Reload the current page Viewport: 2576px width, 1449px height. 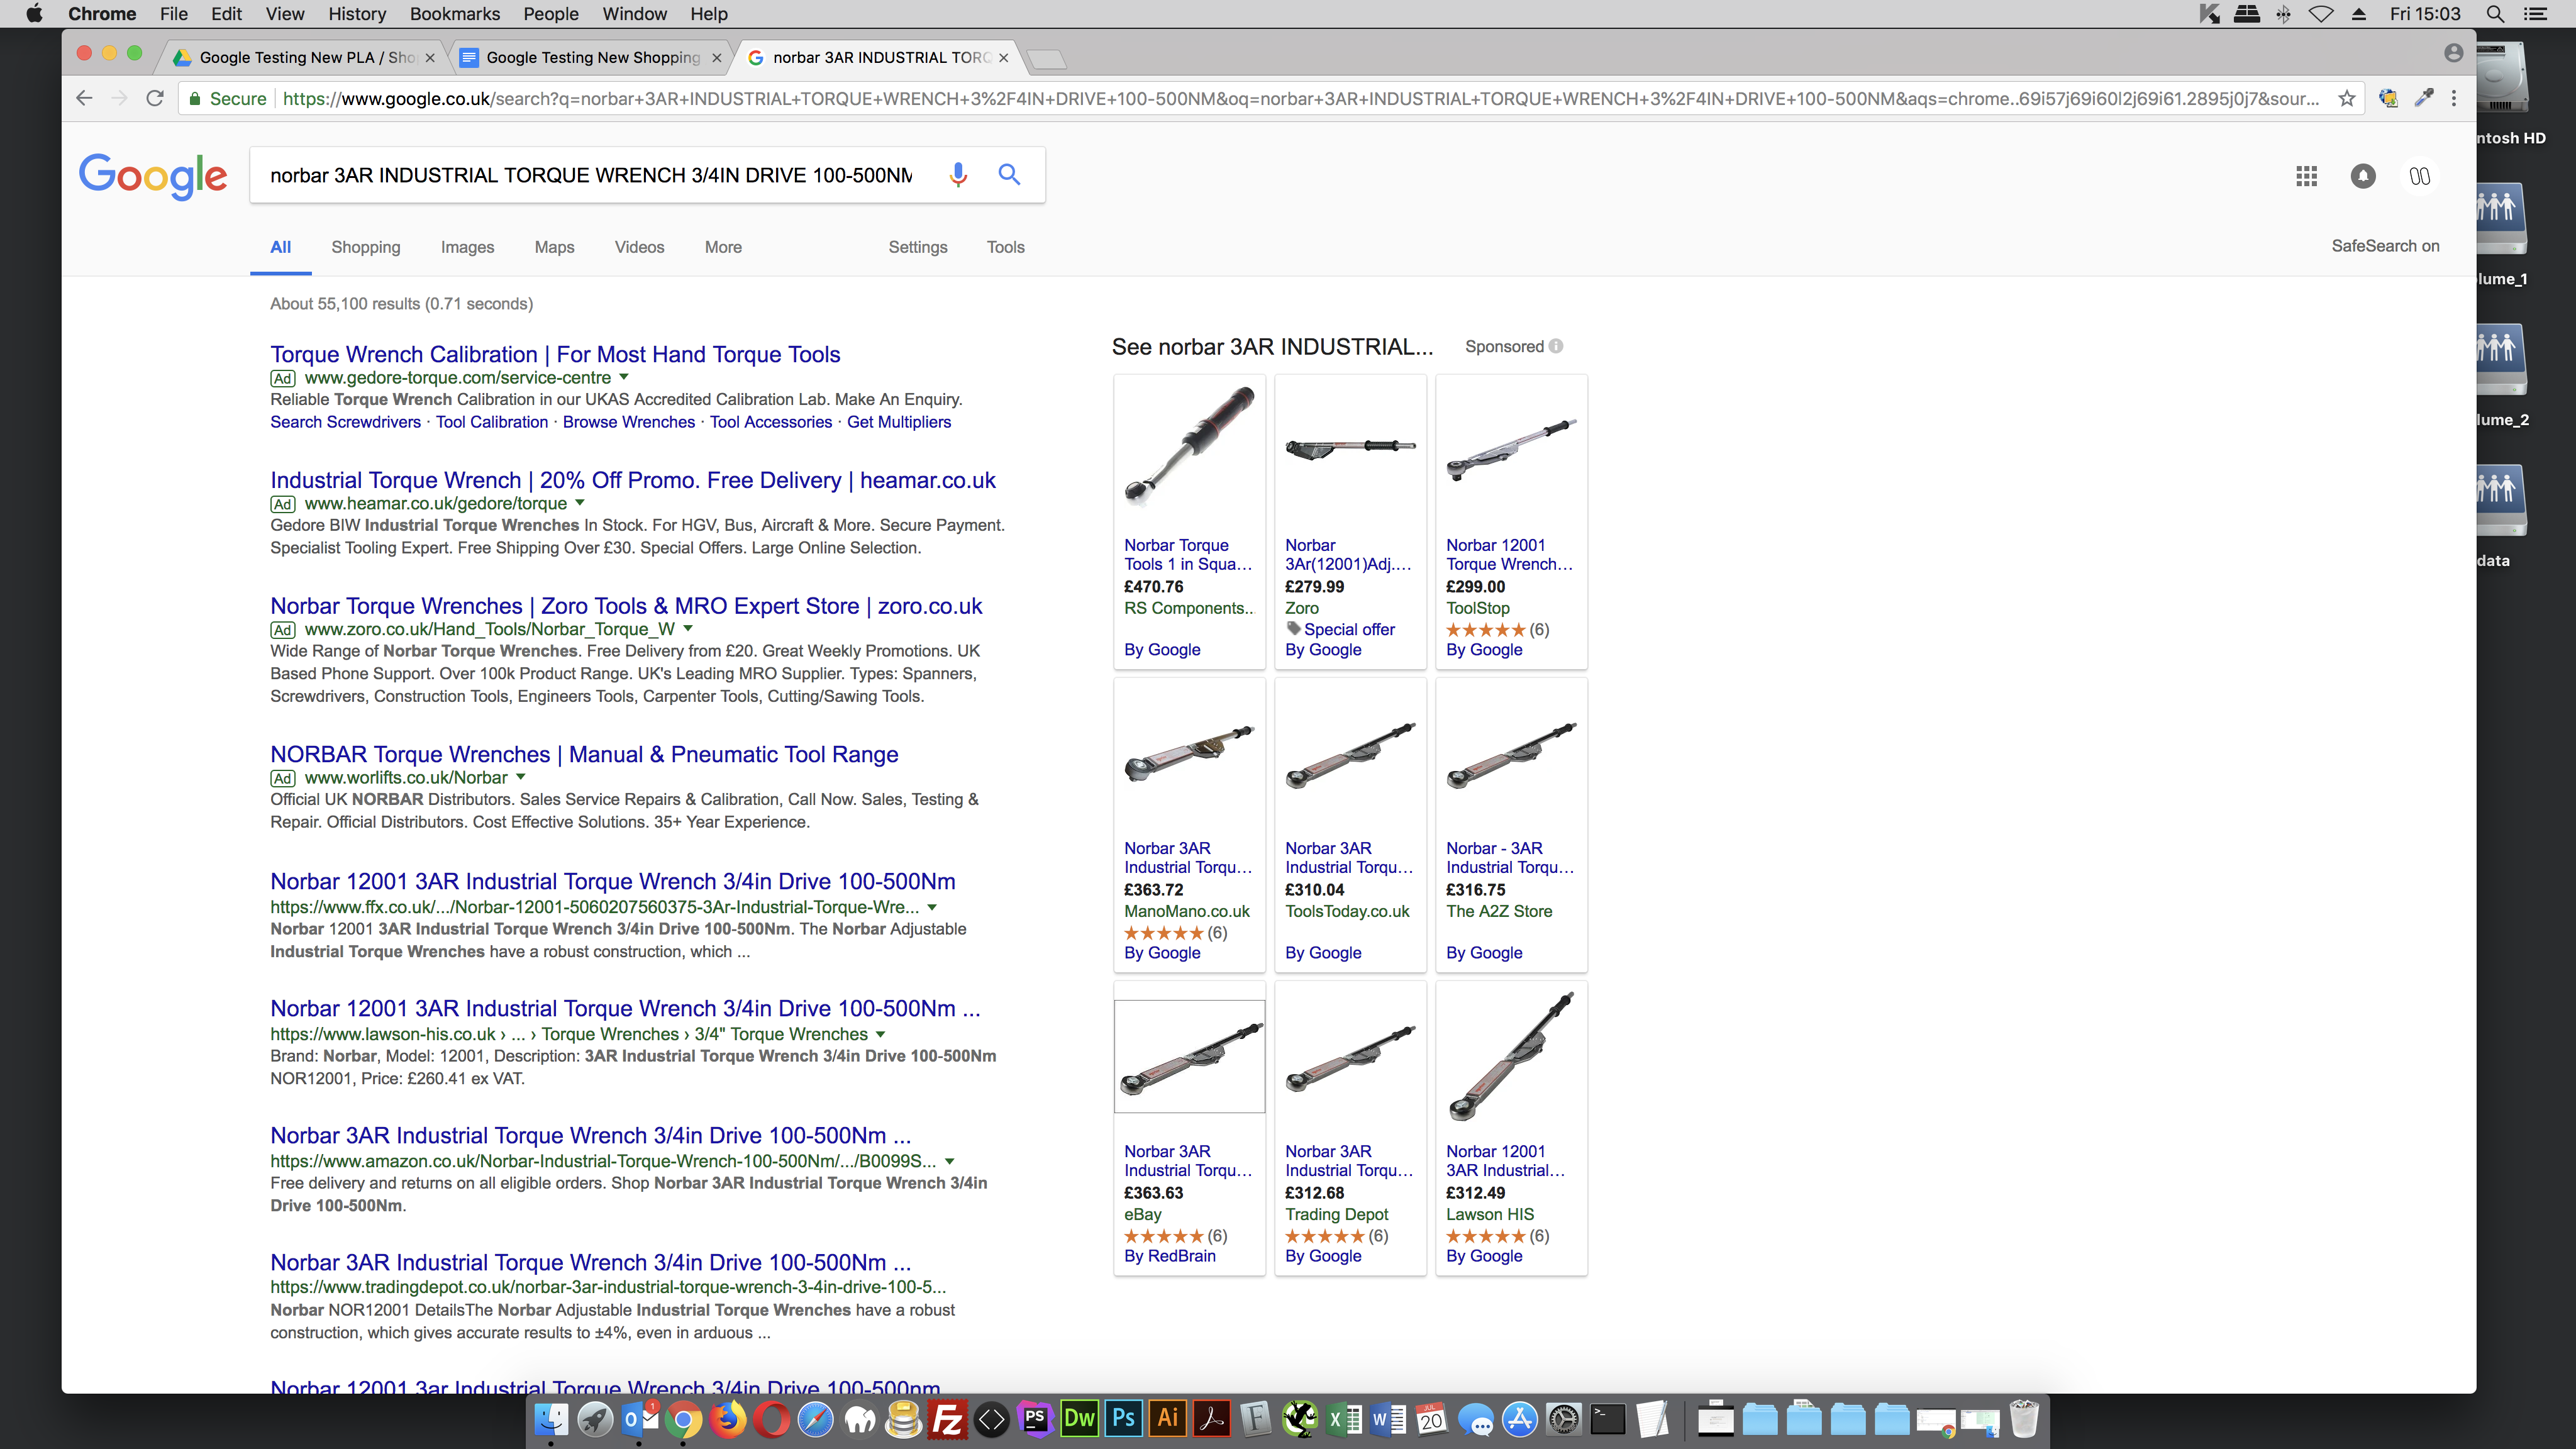point(154,98)
